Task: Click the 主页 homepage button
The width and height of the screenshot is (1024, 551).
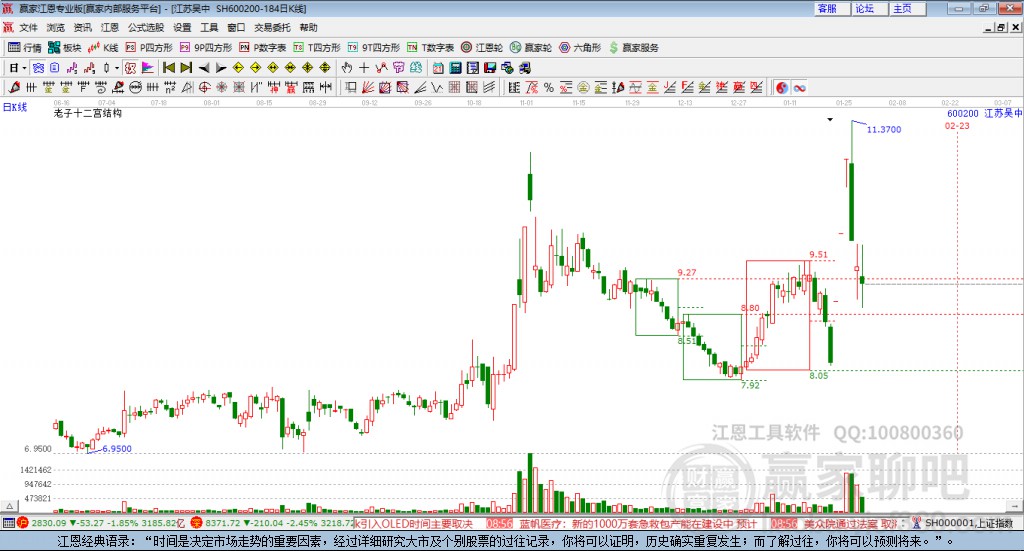Action: coord(908,8)
